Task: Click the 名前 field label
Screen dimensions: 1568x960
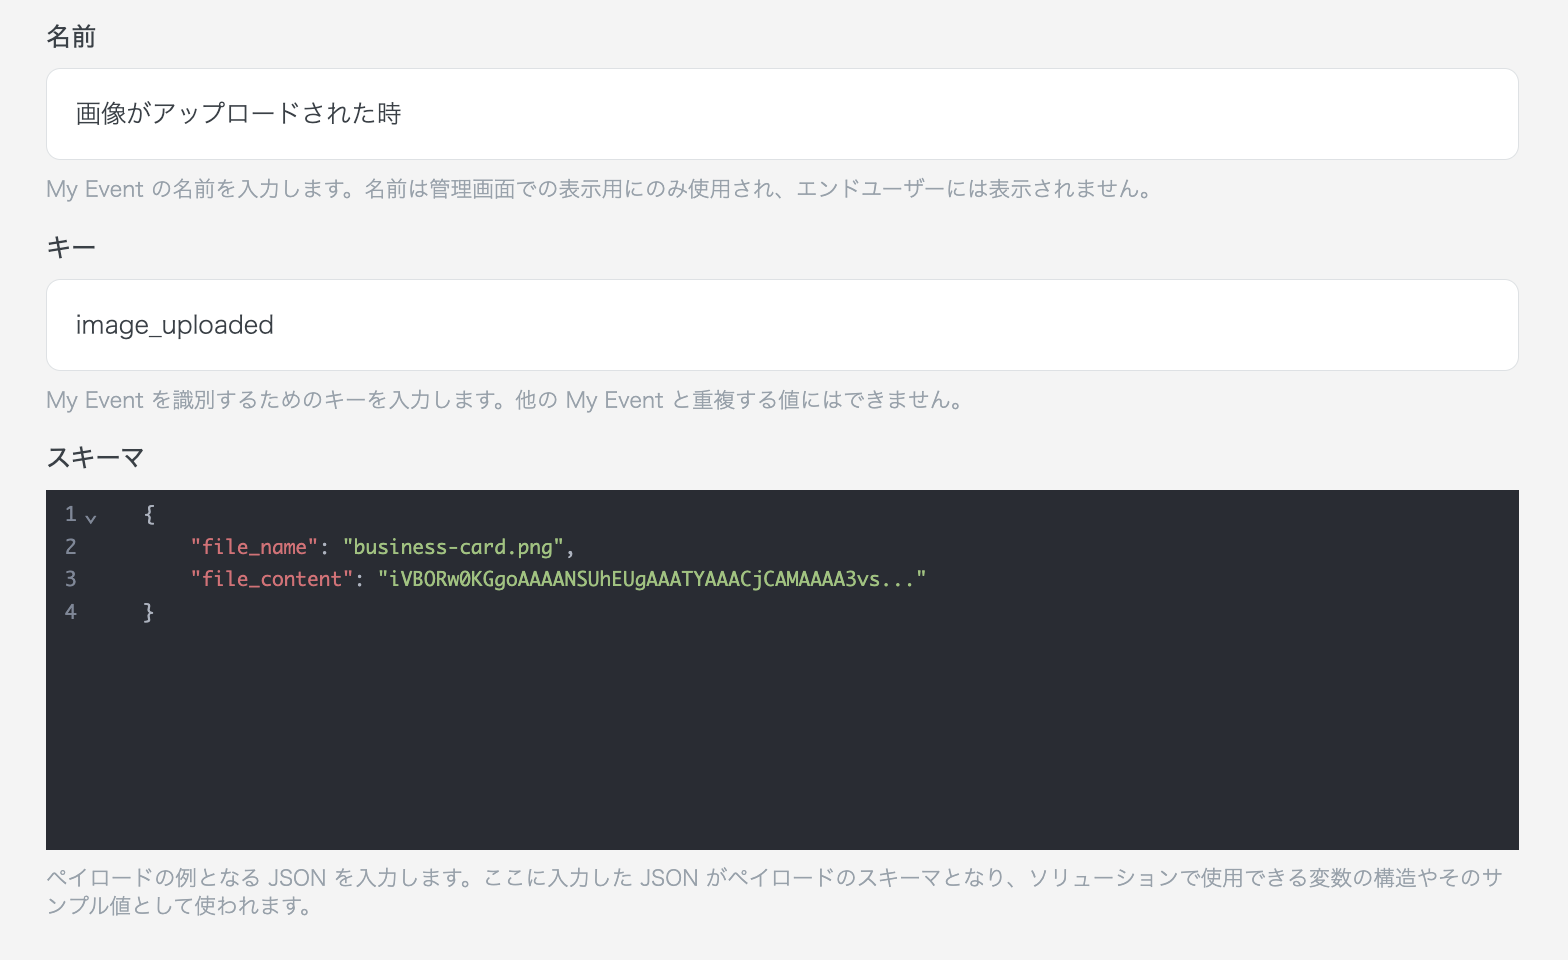Action: (x=71, y=37)
